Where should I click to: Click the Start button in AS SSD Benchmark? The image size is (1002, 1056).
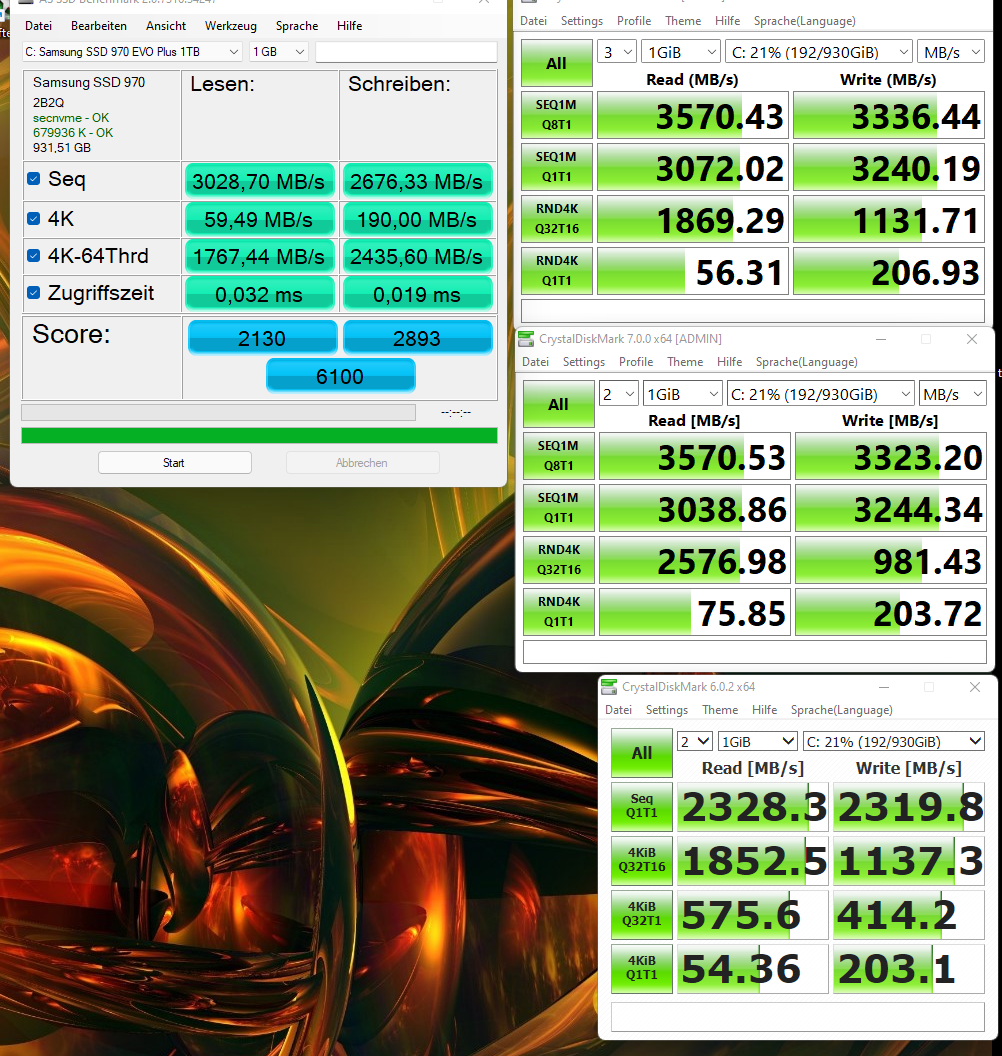[174, 463]
